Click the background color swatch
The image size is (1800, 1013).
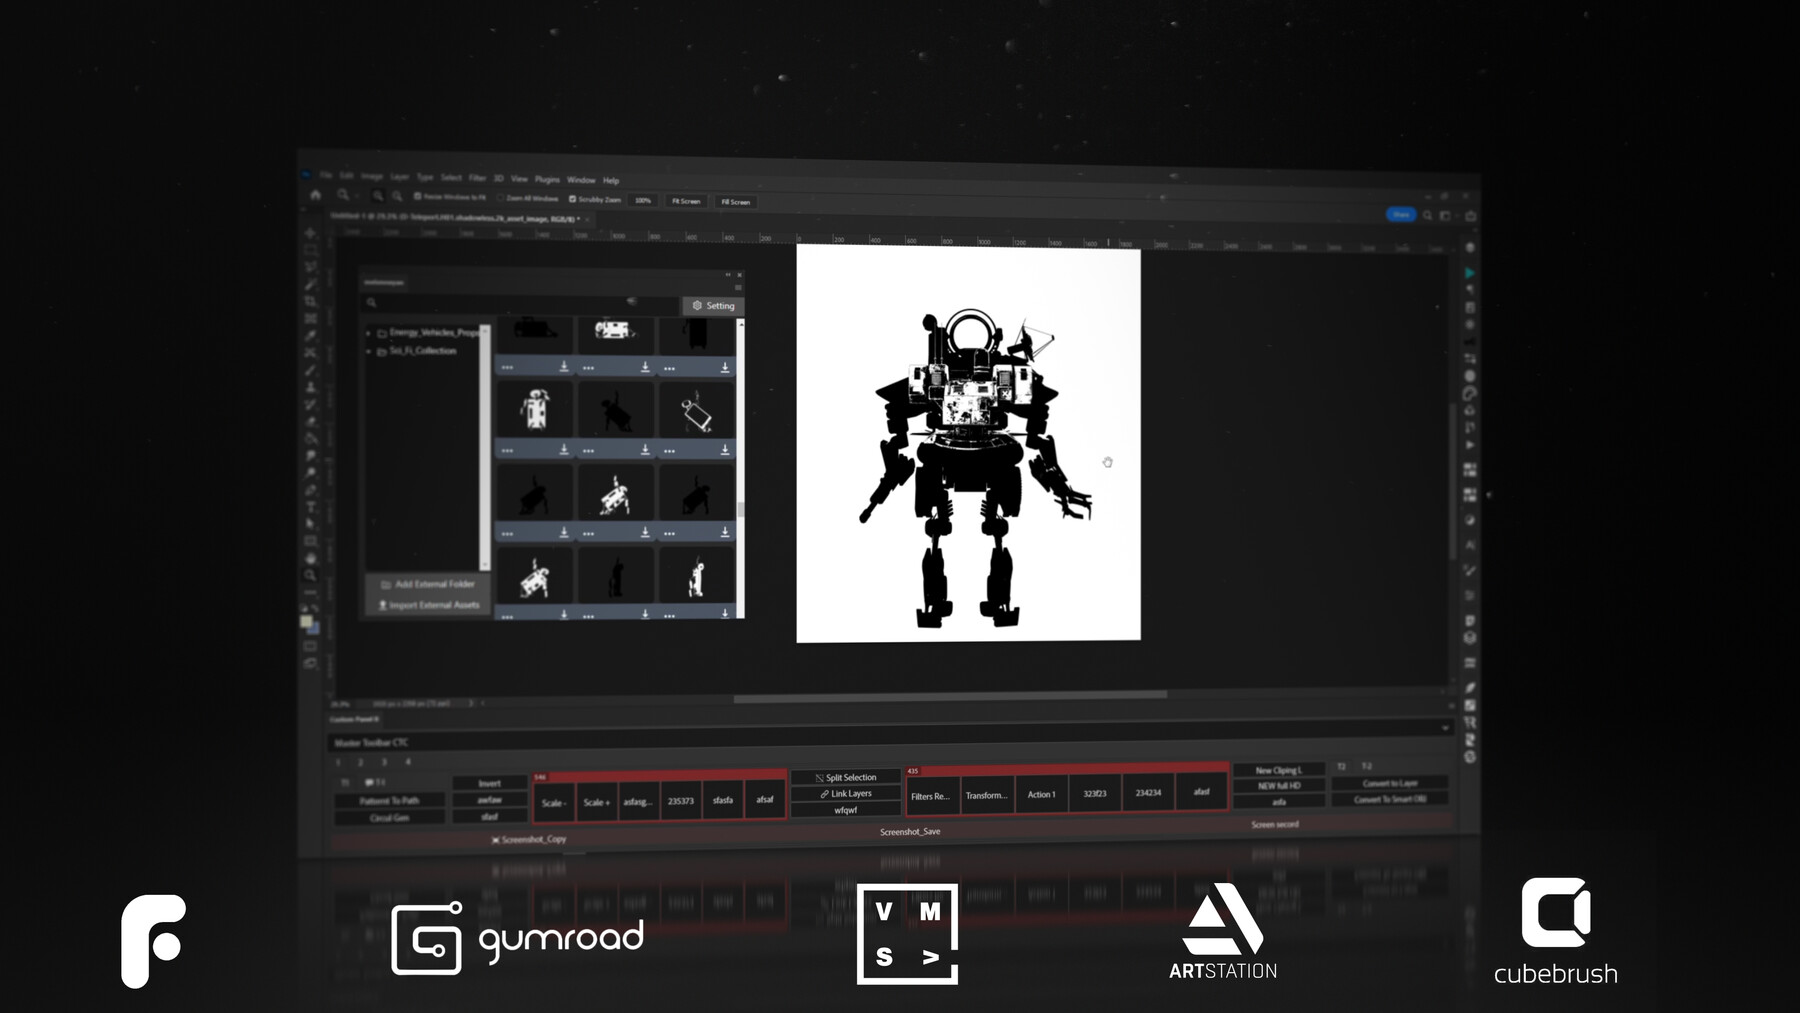tap(314, 629)
